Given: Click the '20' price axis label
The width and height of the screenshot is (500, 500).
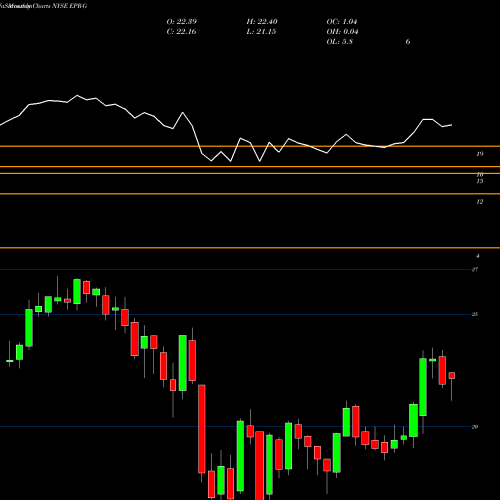Looking at the screenshot, I should click(x=475, y=427).
